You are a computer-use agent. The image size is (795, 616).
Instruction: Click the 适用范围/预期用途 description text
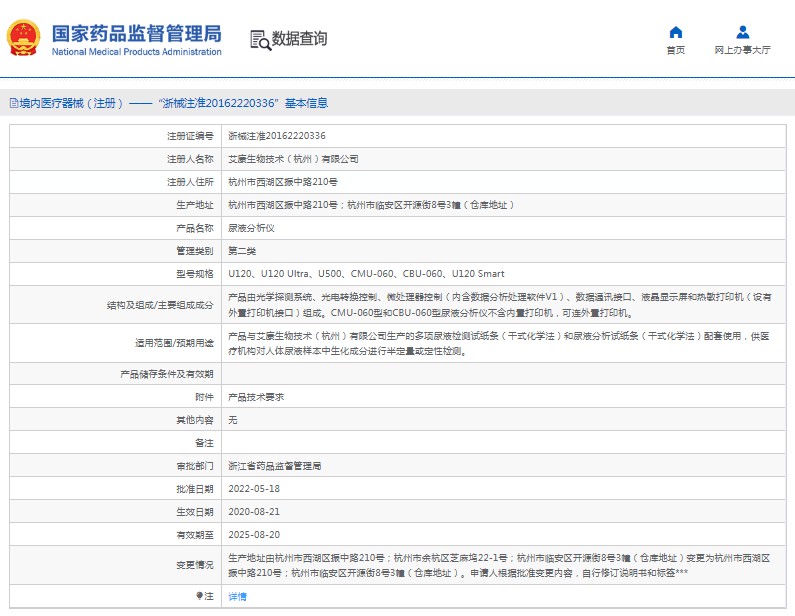click(x=499, y=343)
